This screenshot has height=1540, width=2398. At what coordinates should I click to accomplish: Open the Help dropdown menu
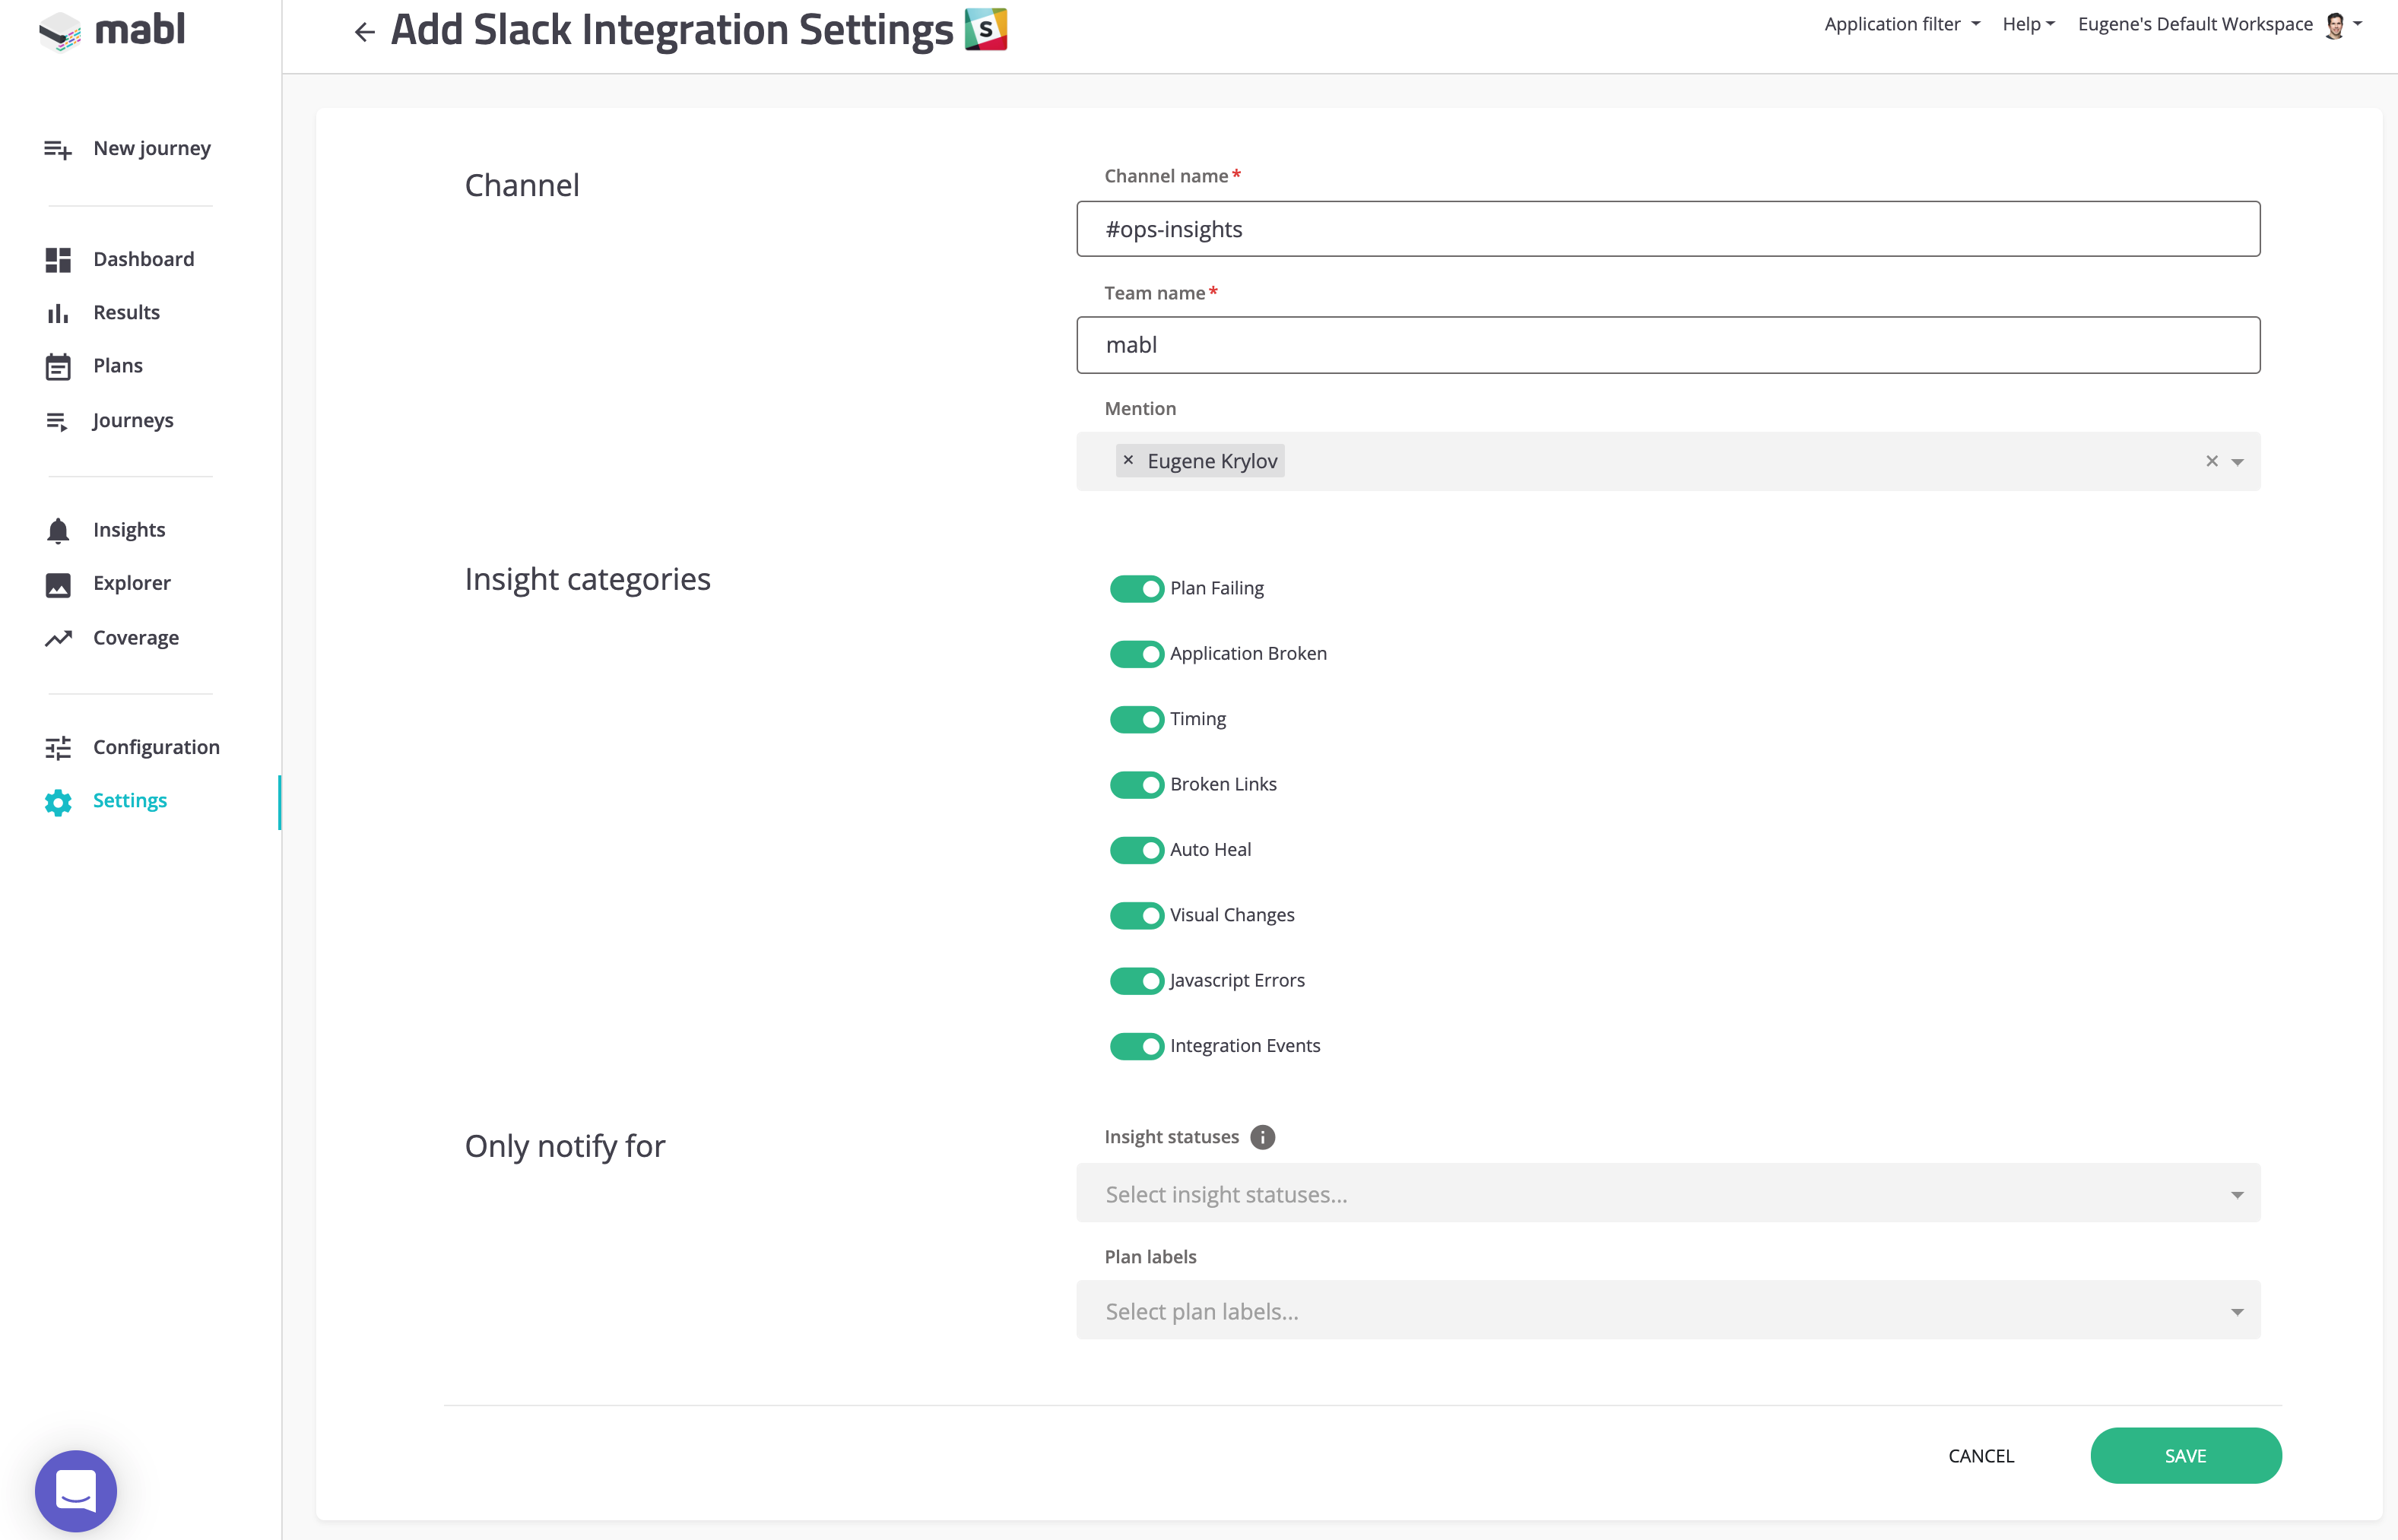[x=2028, y=24]
